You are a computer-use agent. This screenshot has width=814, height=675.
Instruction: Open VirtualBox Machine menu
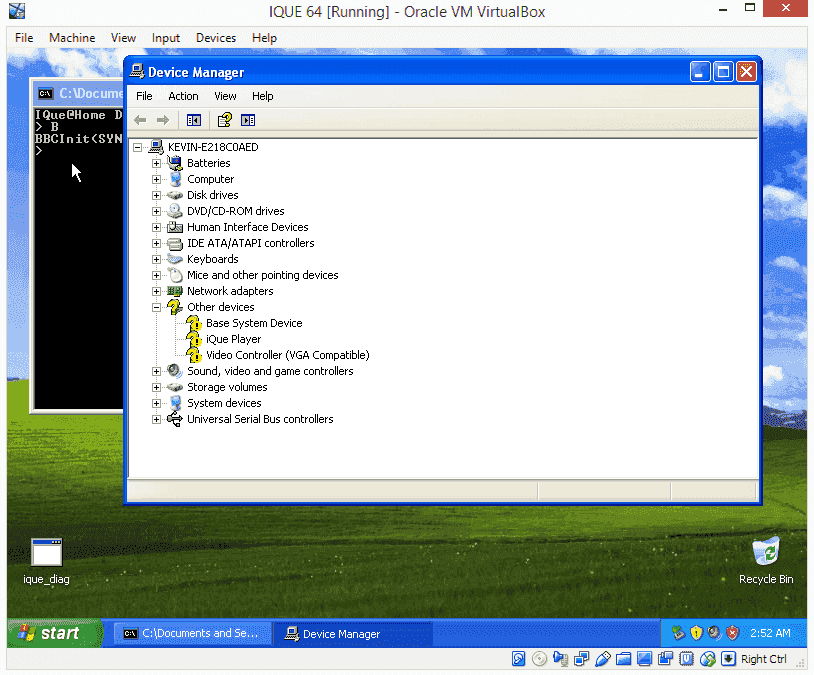pyautogui.click(x=72, y=38)
